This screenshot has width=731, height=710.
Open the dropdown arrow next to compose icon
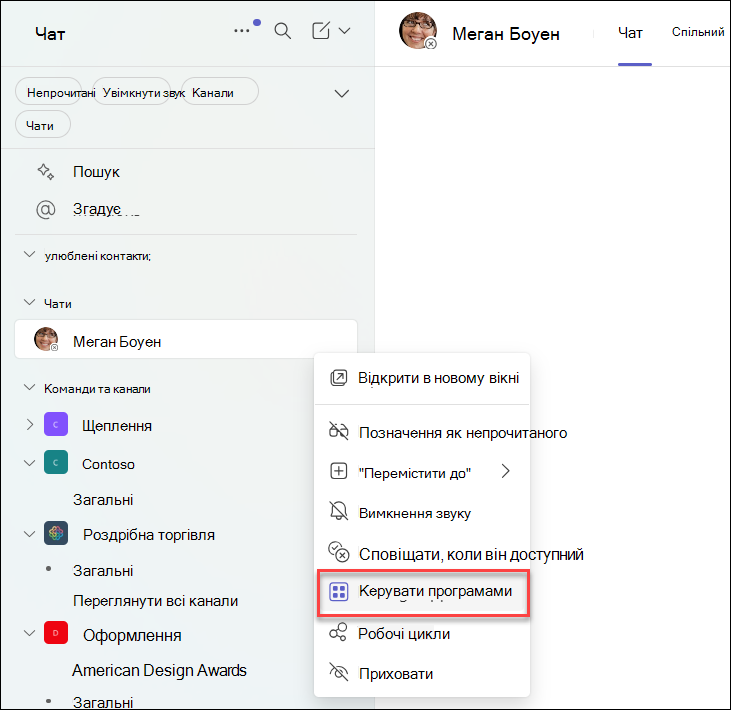coord(345,31)
